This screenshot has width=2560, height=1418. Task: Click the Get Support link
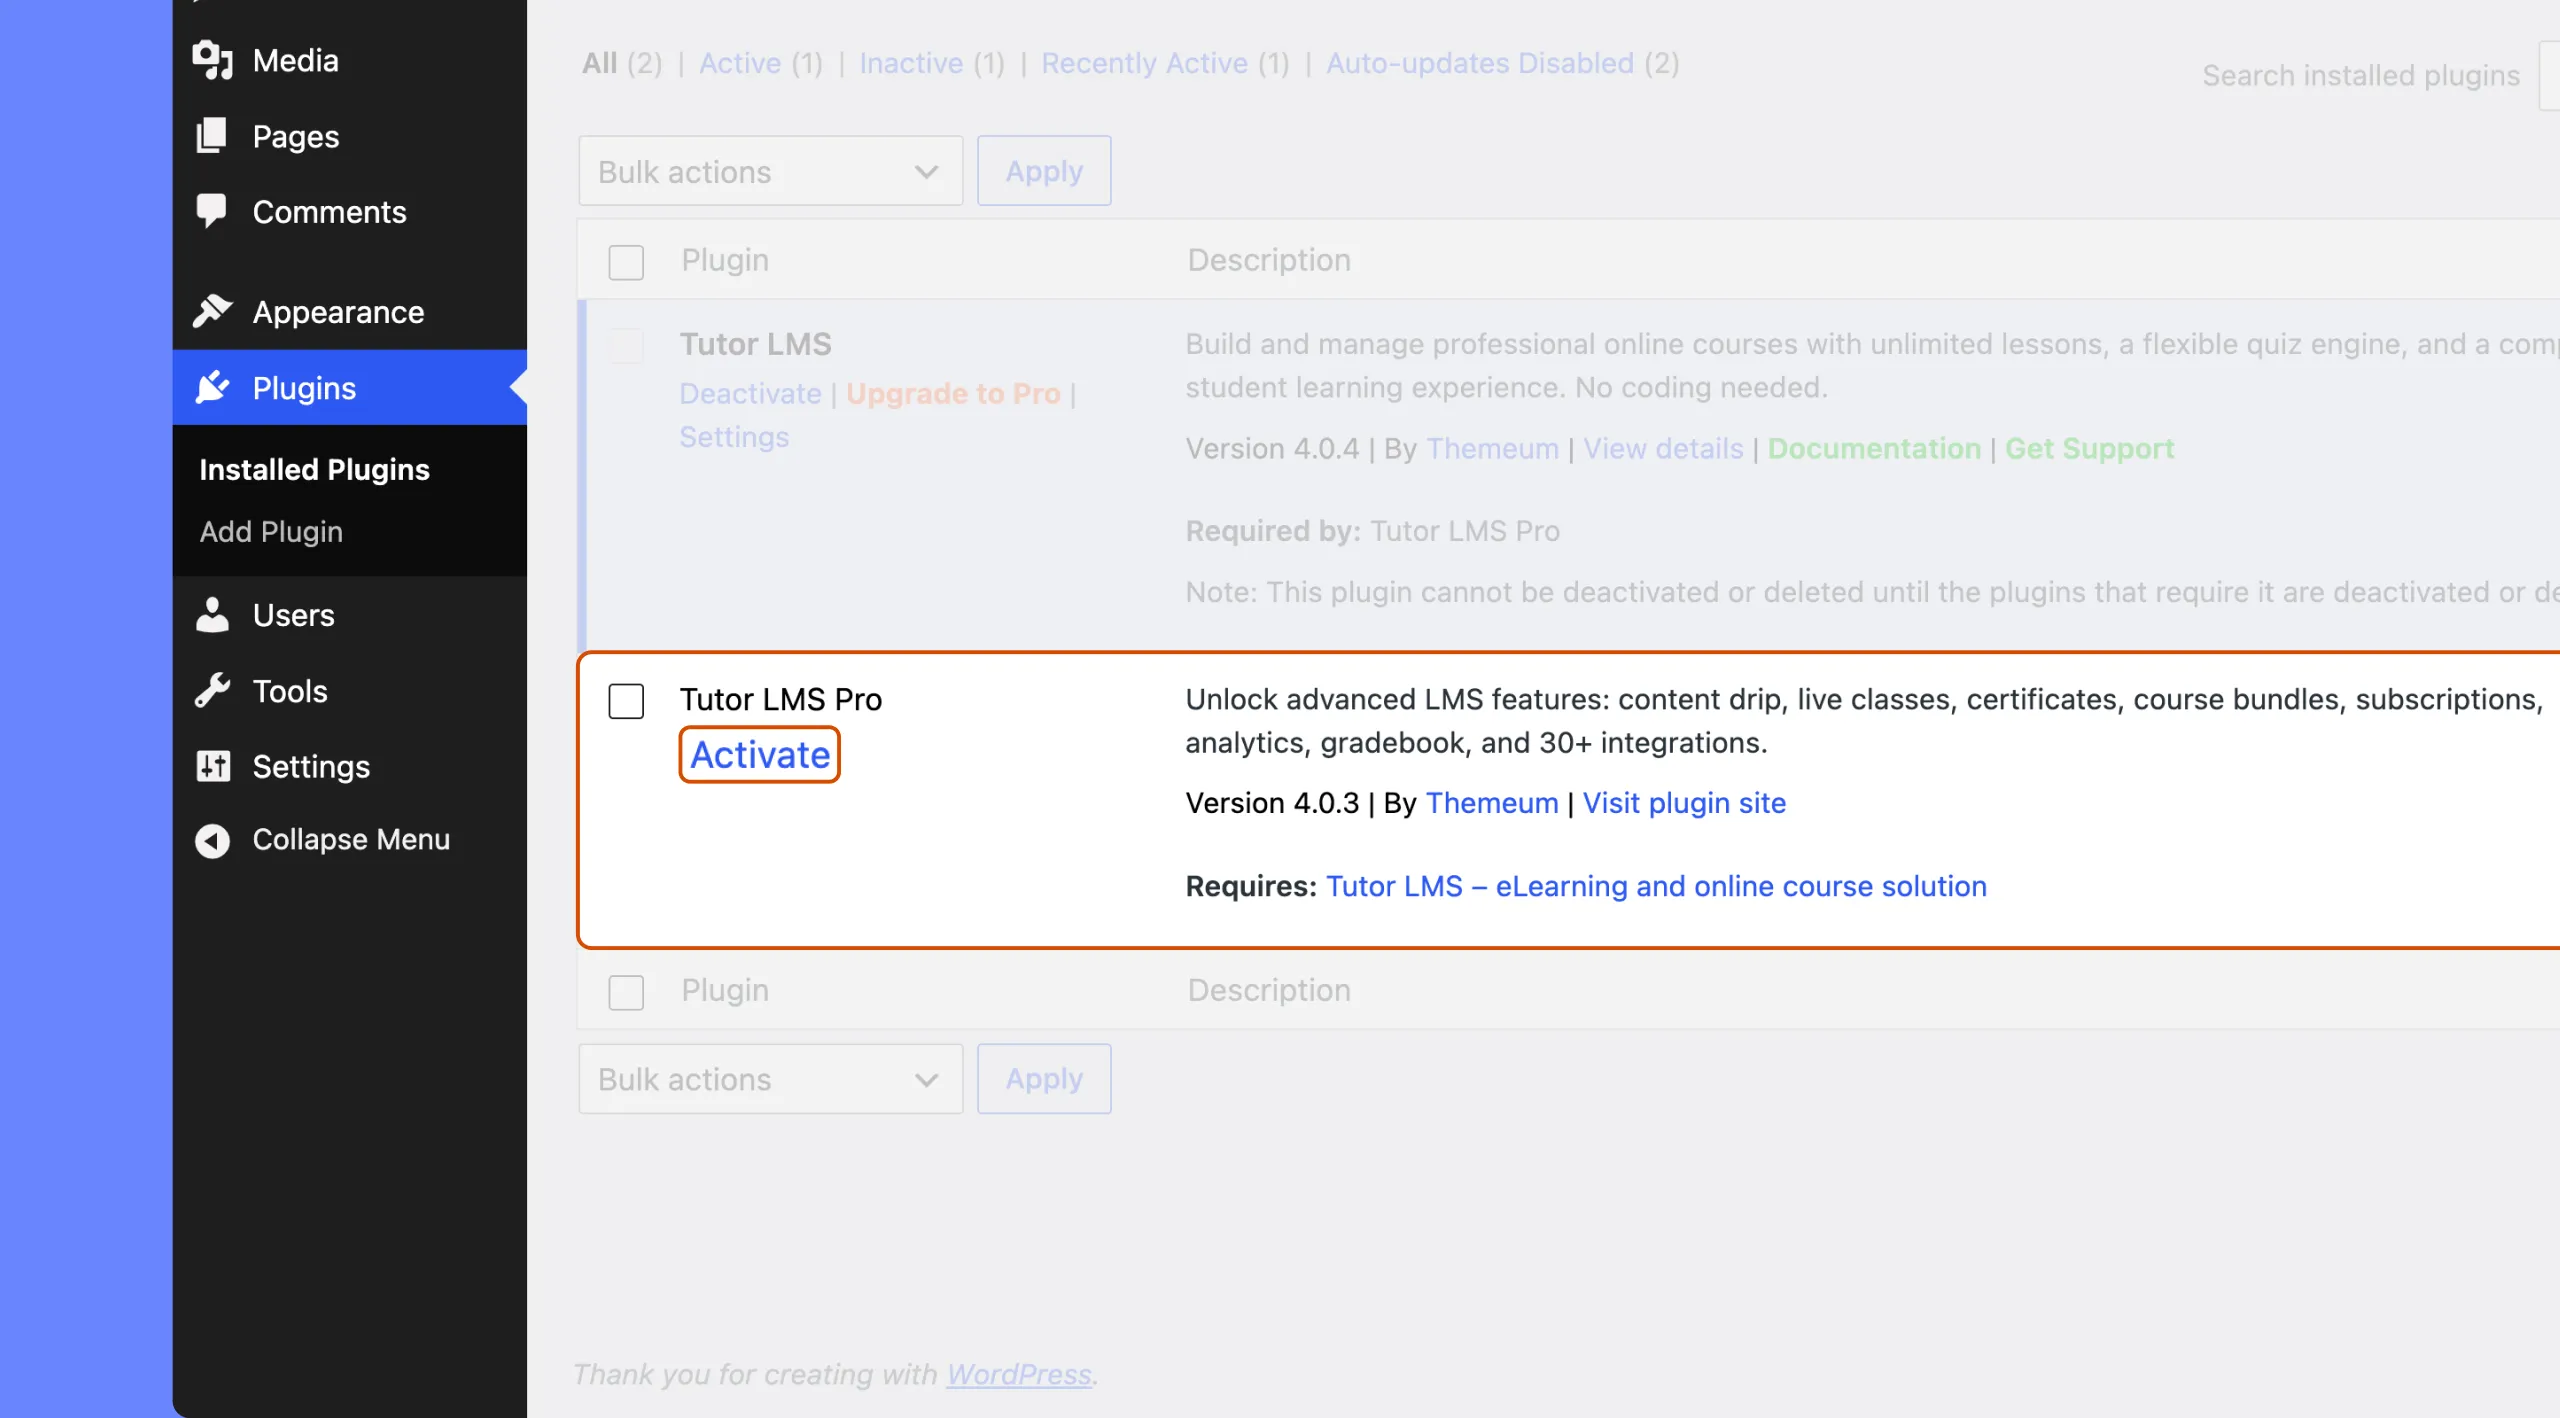(2089, 448)
